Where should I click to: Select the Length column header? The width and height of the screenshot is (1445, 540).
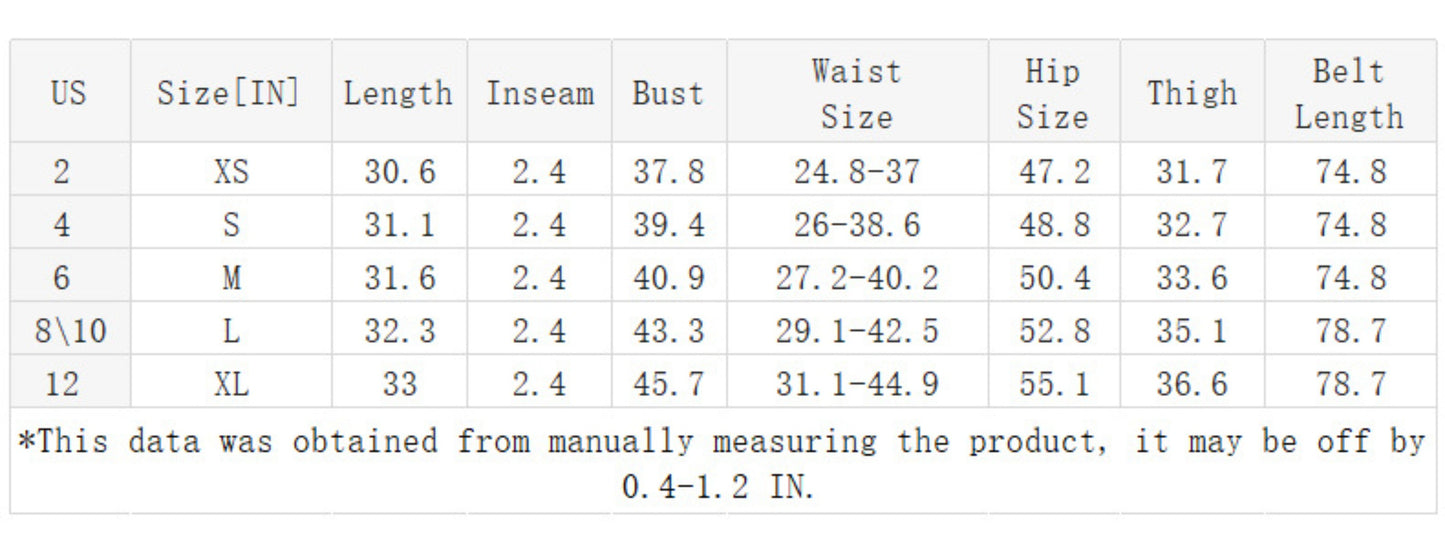(x=398, y=93)
